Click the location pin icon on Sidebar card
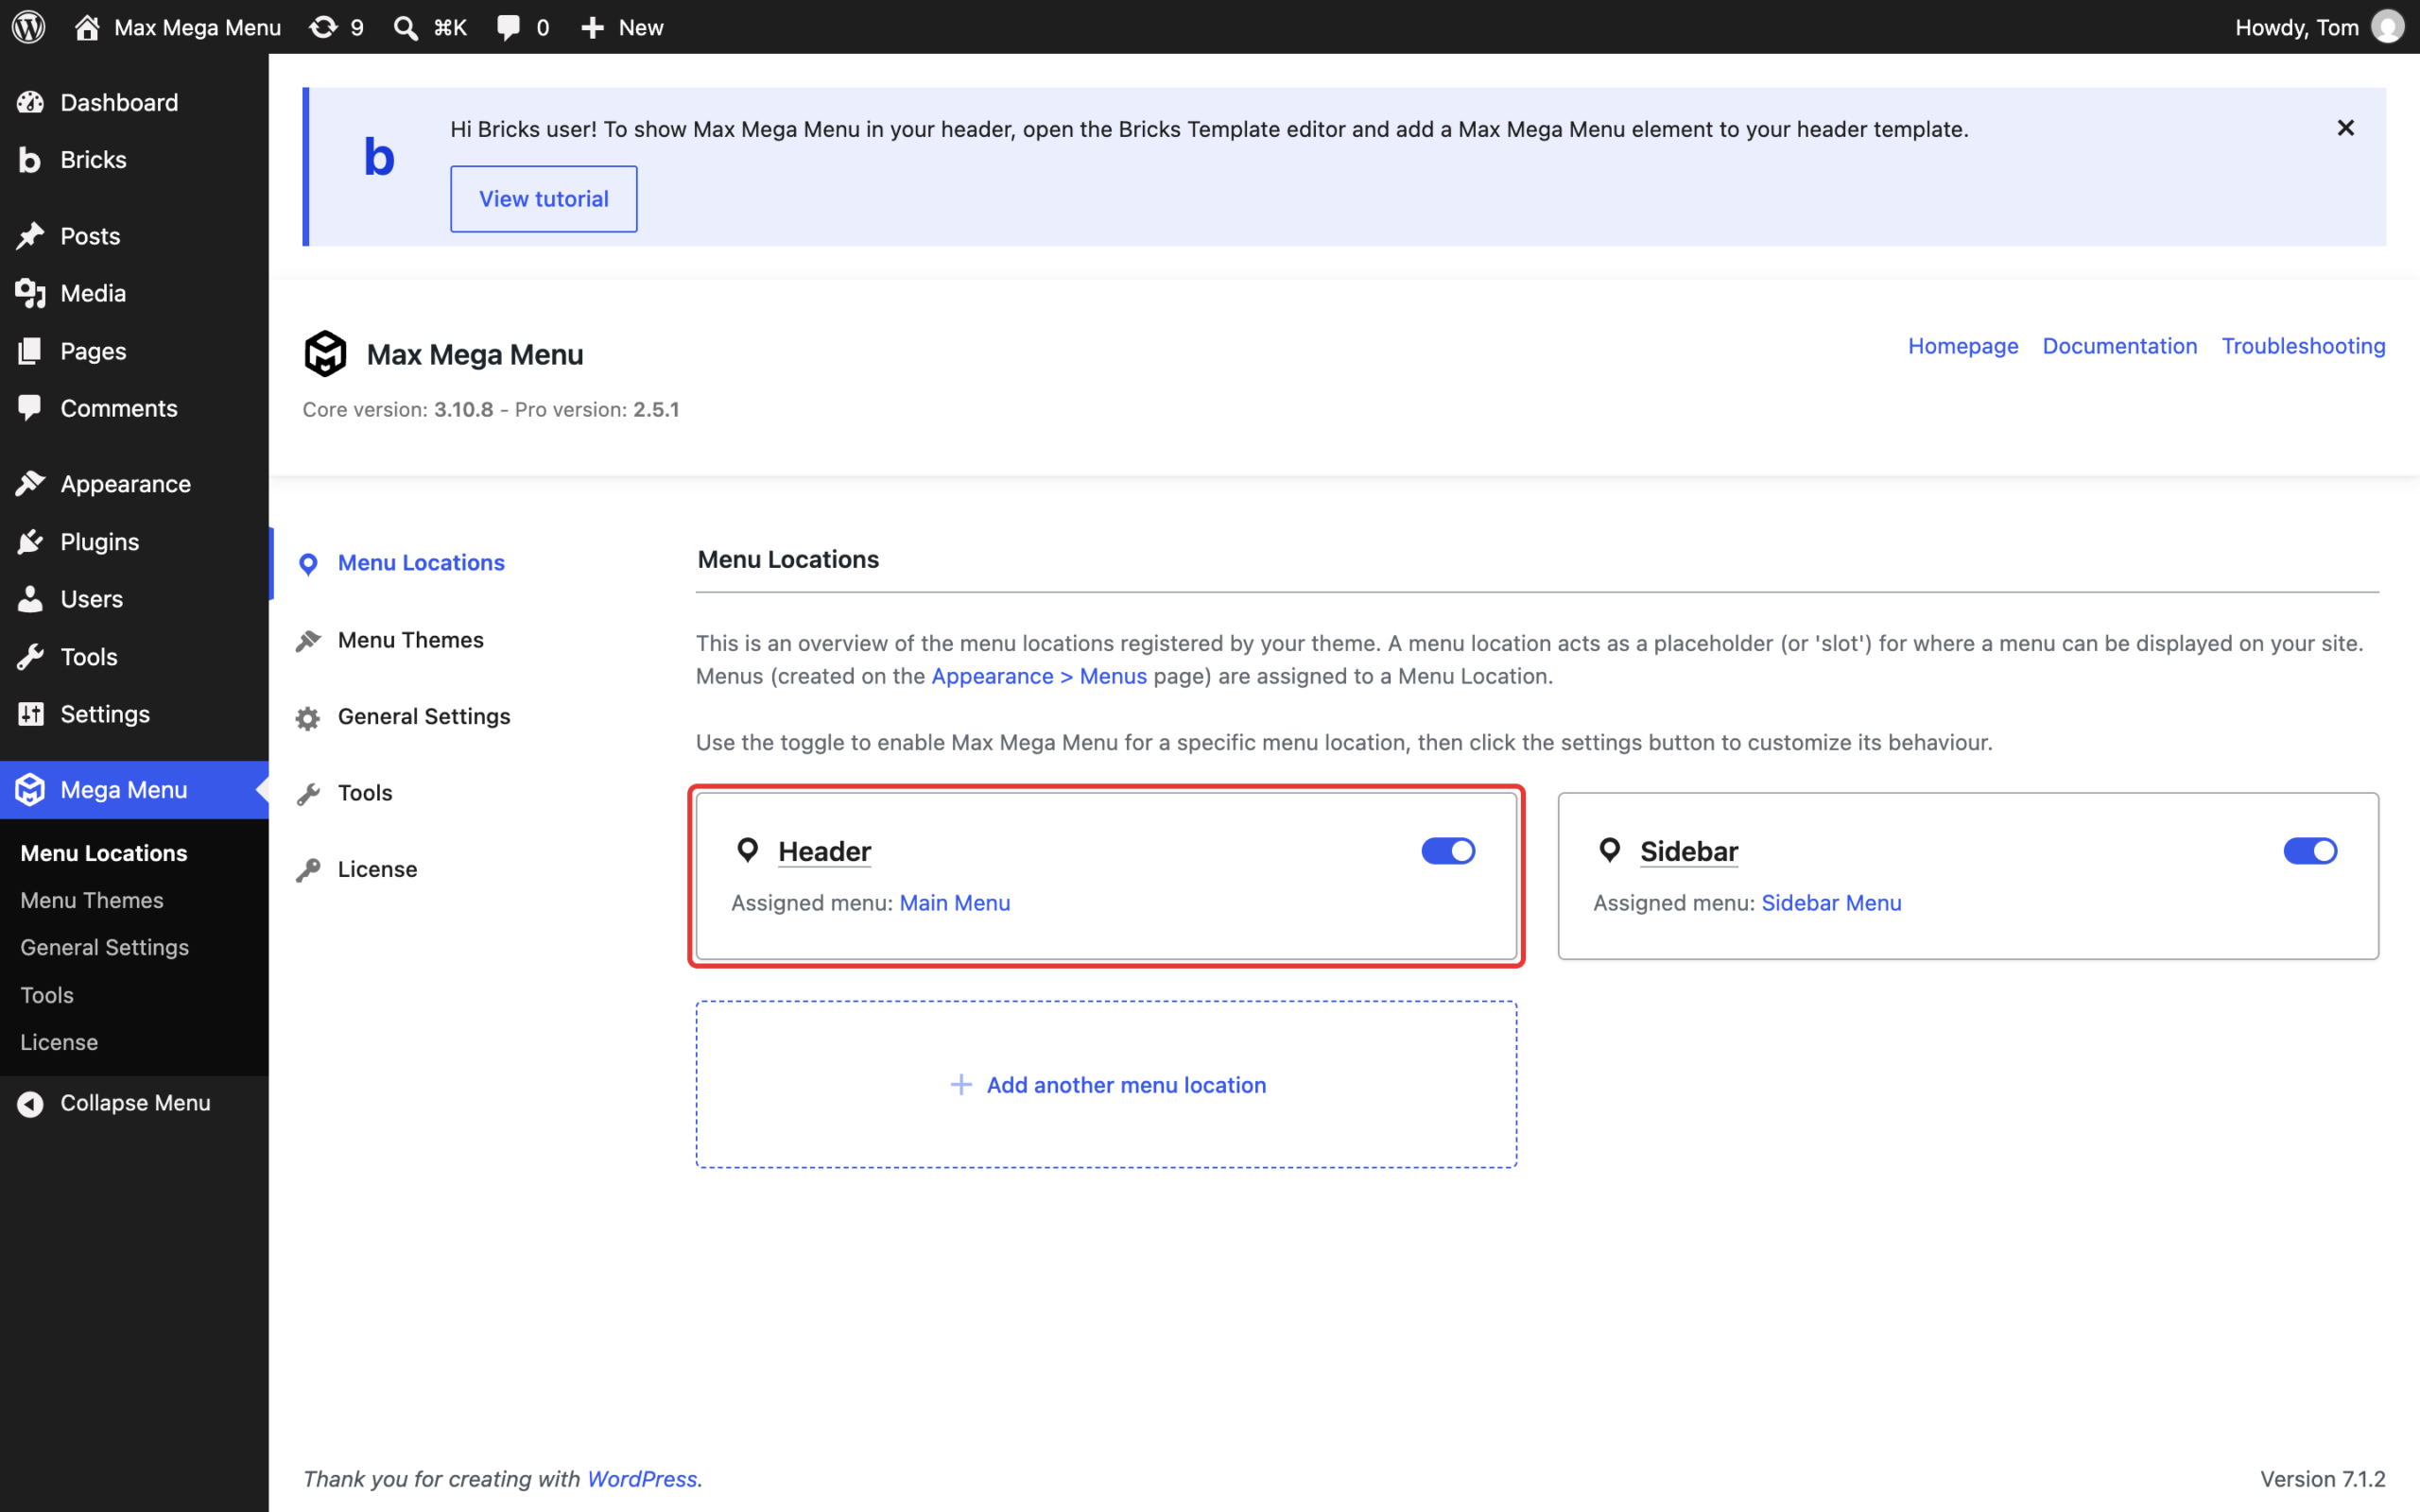Viewport: 2420px width, 1512px height. click(1609, 850)
